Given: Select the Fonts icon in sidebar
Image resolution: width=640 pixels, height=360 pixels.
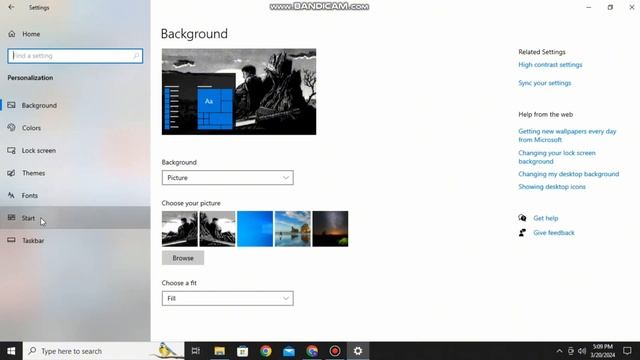Looking at the screenshot, I should click(x=11, y=196).
